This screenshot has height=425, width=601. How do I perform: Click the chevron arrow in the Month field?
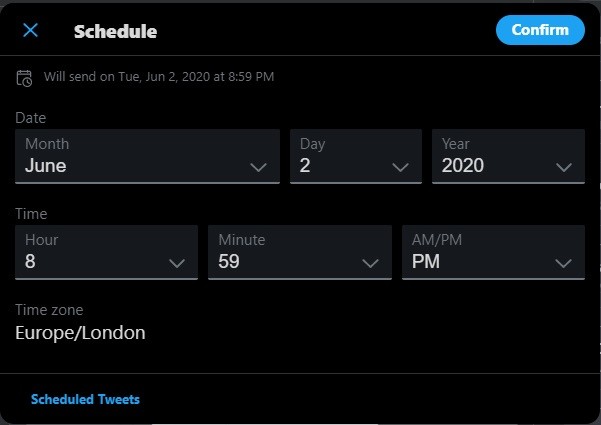tap(258, 167)
